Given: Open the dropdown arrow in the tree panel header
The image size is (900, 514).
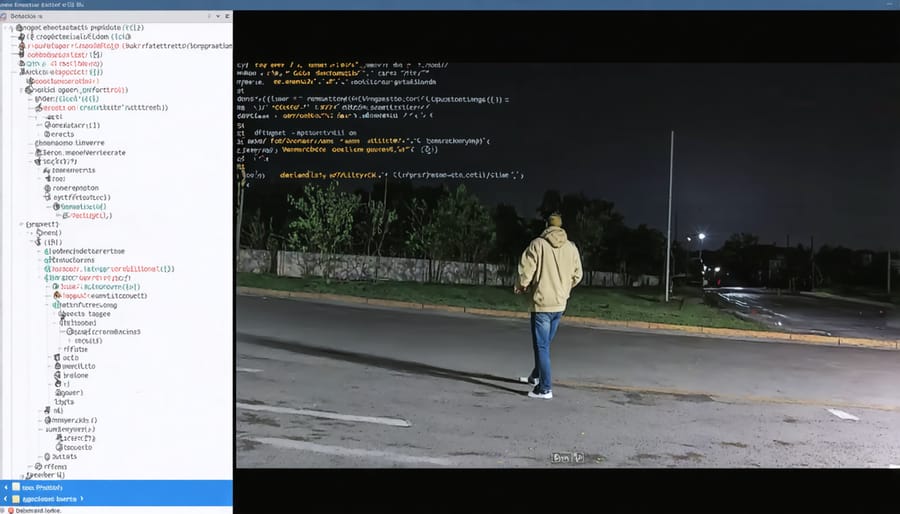Looking at the screenshot, I should click(x=218, y=16).
